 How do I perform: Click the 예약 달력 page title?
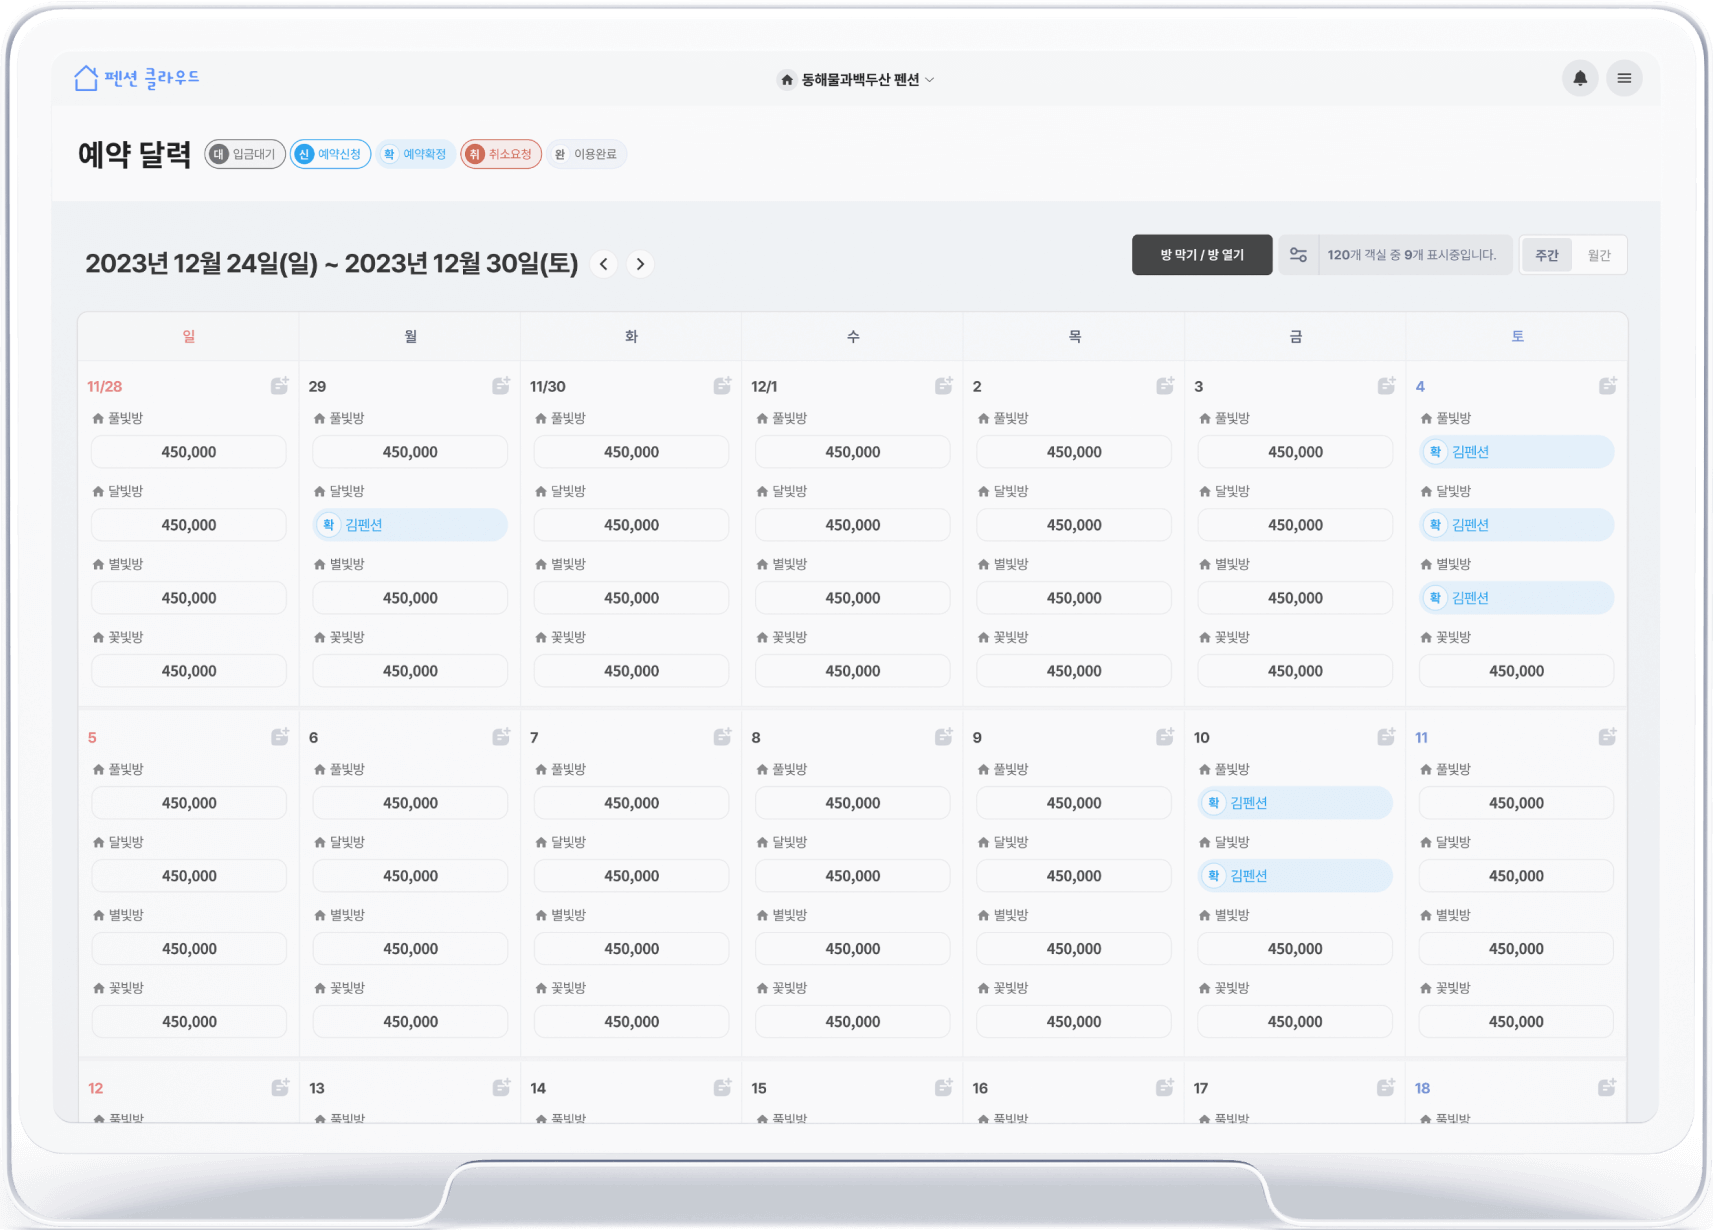(134, 154)
